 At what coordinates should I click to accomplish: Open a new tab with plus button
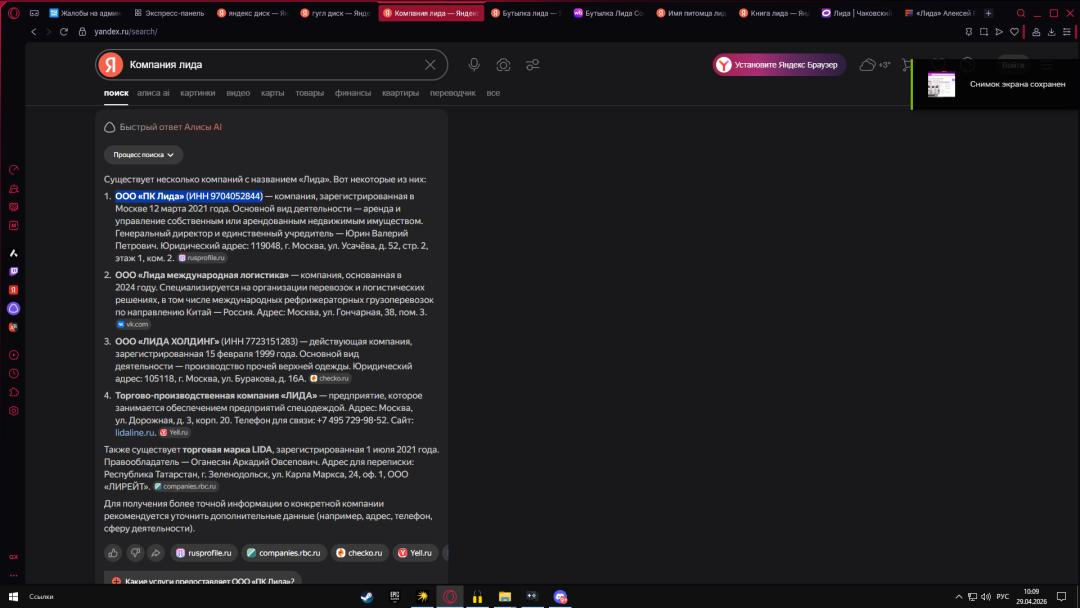tap(988, 13)
